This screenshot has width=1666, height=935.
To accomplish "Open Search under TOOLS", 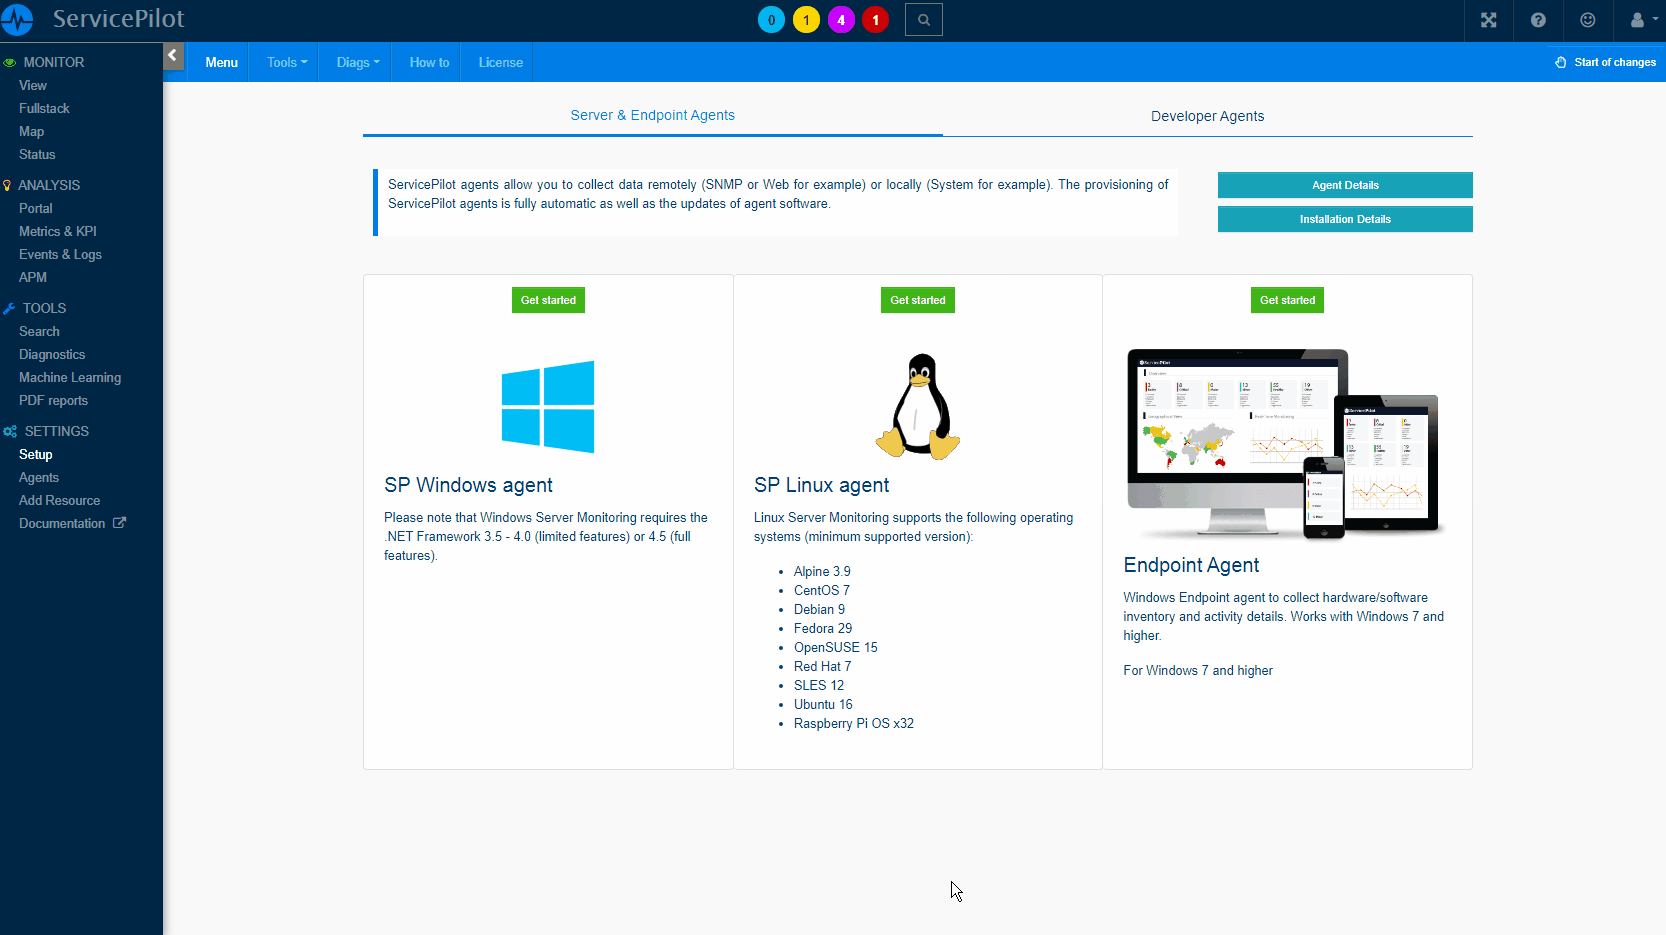I will pos(39,331).
